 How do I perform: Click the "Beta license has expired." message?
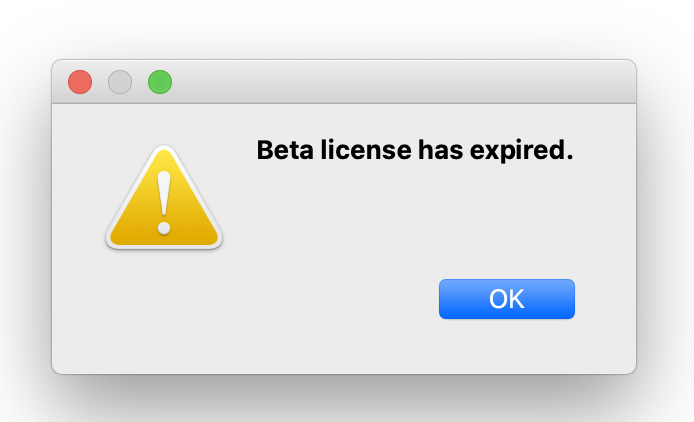[415, 151]
